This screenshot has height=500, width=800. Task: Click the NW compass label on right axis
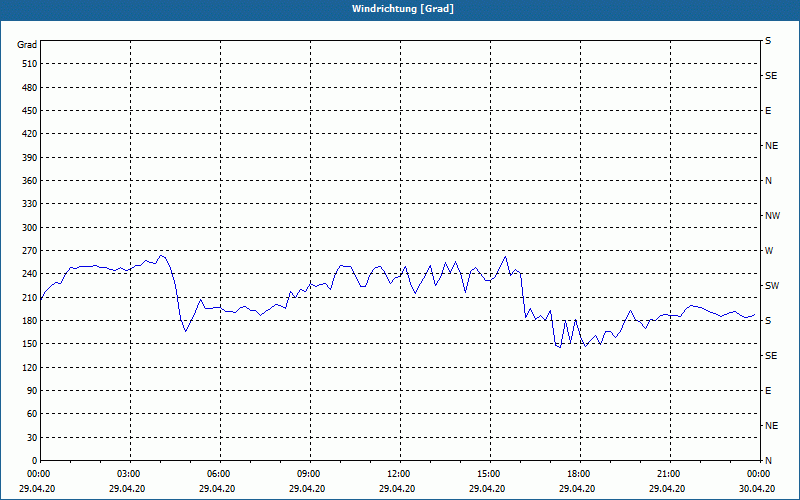coord(772,216)
